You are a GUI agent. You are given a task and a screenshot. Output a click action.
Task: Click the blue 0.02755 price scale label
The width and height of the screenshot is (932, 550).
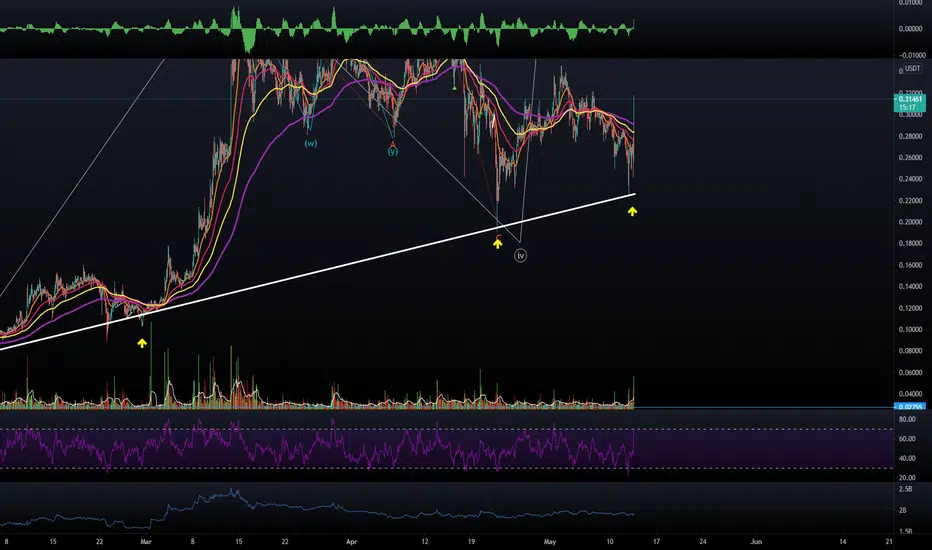pos(910,407)
